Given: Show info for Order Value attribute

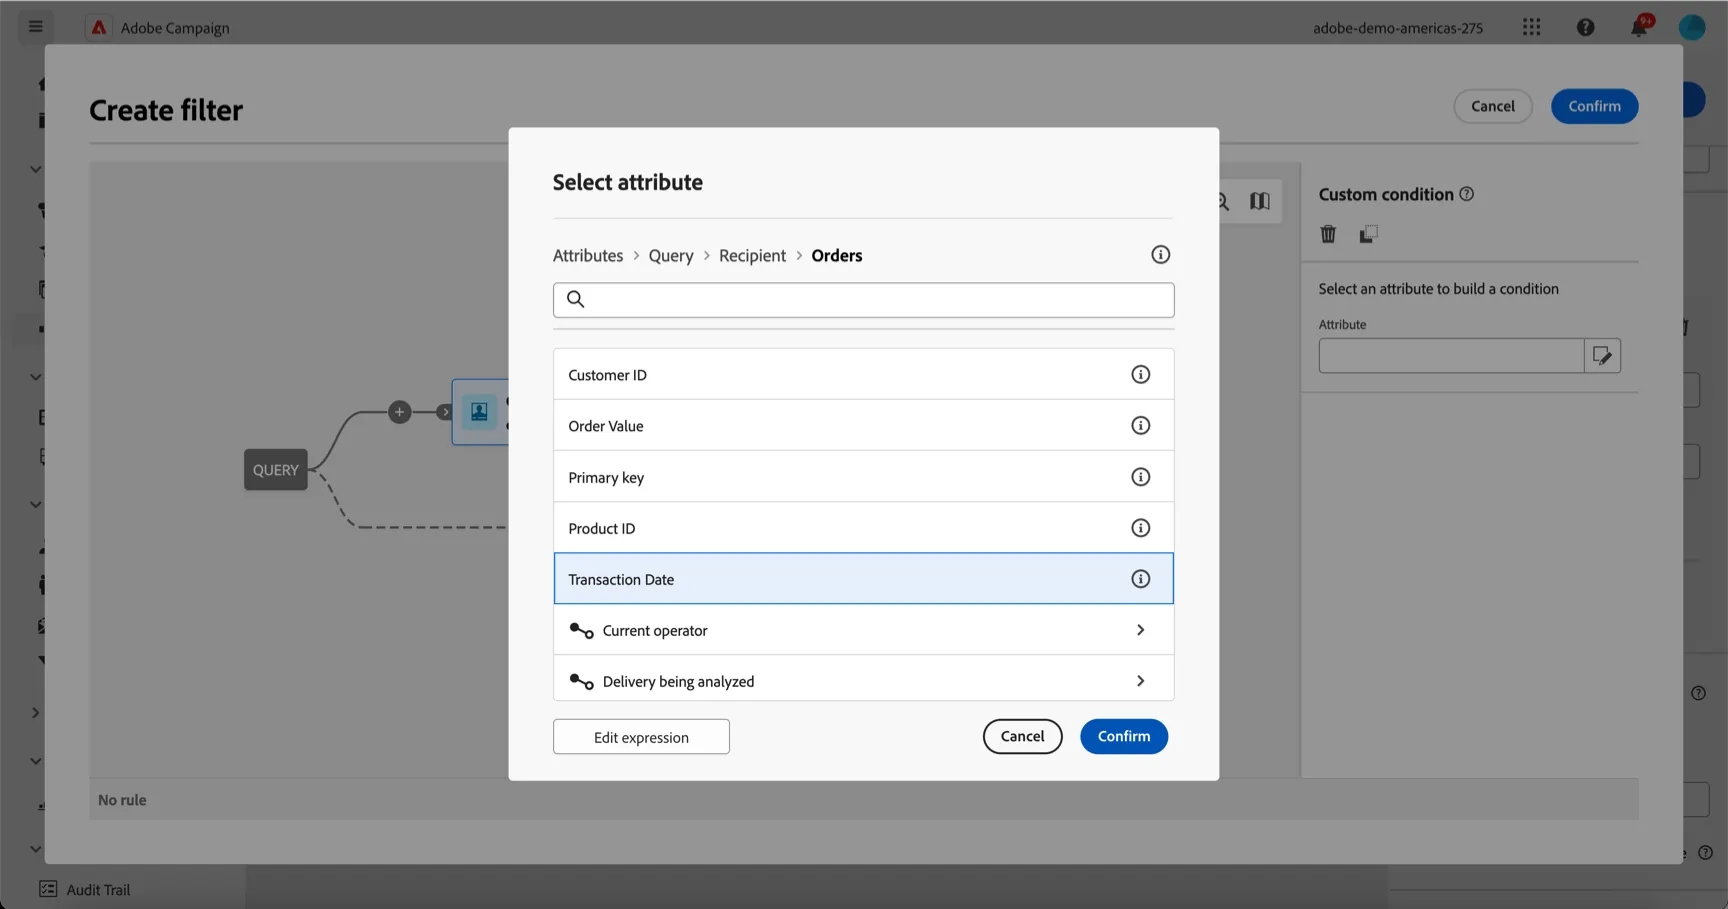Looking at the screenshot, I should tap(1140, 426).
